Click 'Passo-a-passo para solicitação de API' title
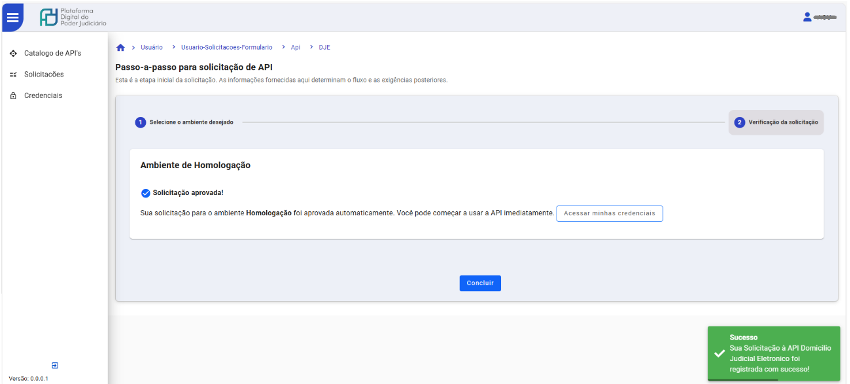Viewport: 850px width, 384px height. coord(194,67)
